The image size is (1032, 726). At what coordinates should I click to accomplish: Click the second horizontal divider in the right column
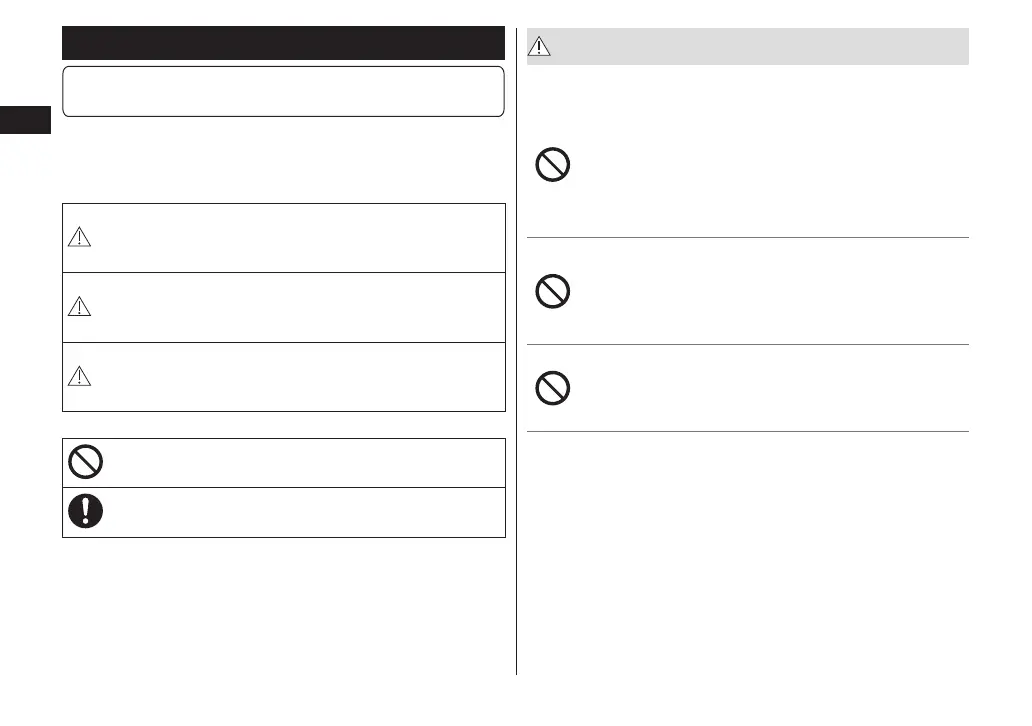[x=748, y=345]
